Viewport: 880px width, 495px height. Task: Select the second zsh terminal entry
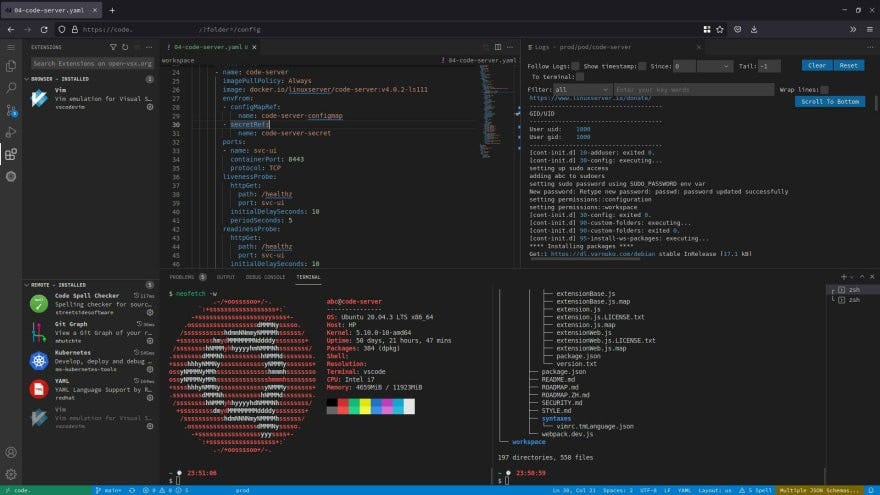coord(852,300)
